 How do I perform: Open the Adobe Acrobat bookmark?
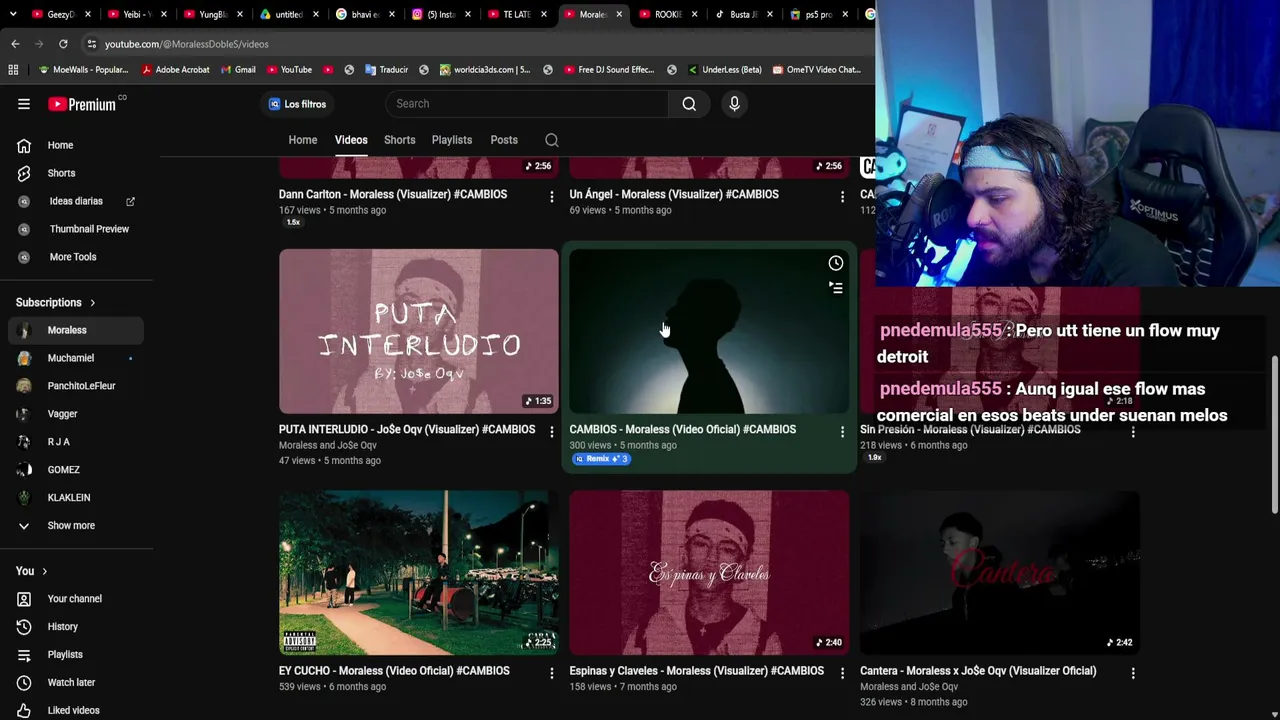pyautogui.click(x=175, y=70)
